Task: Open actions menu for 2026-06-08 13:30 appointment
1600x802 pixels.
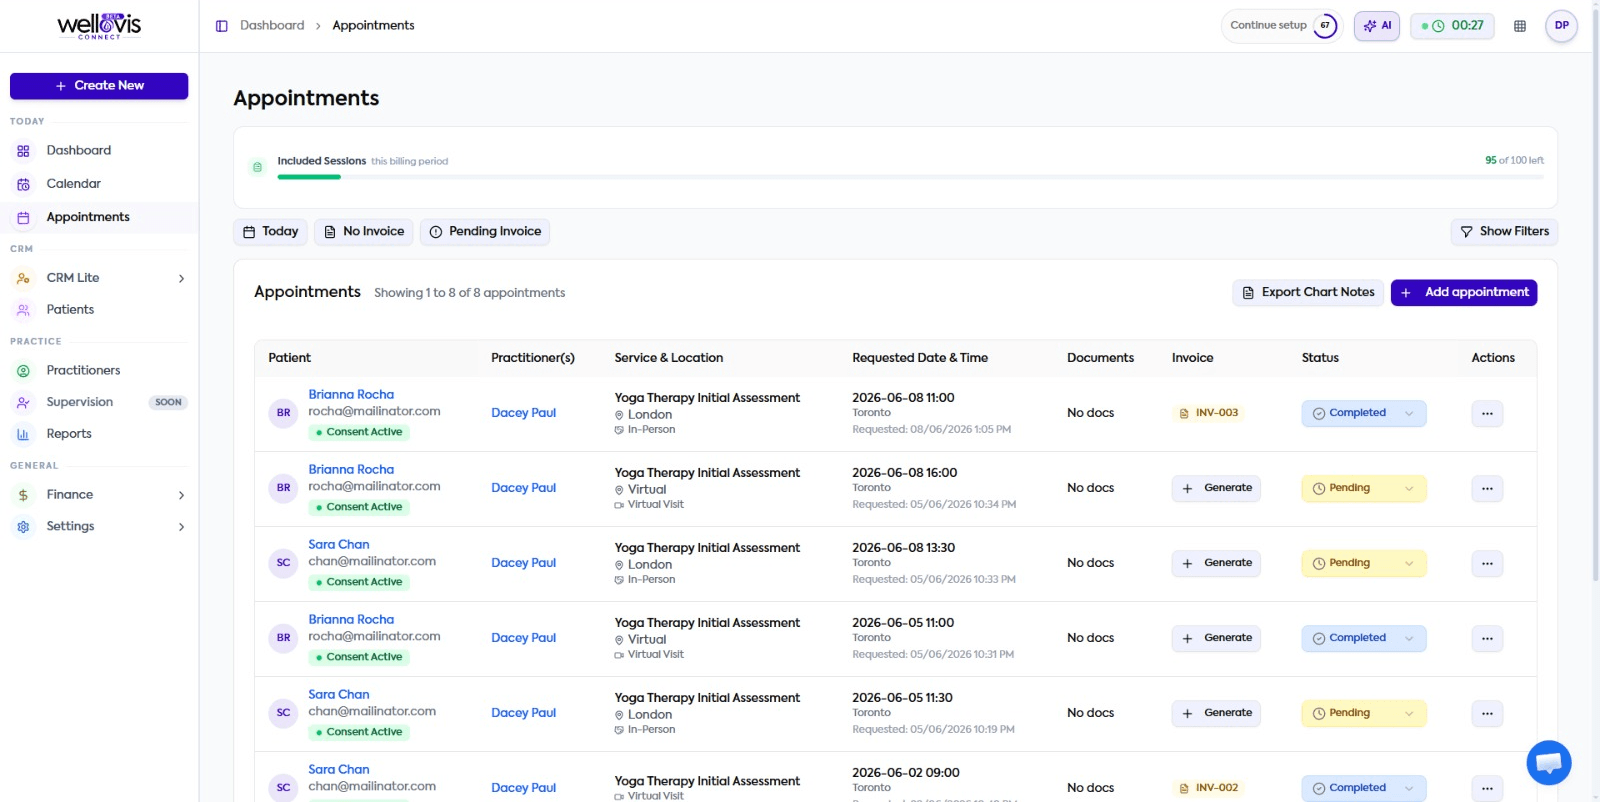Action: click(x=1487, y=563)
